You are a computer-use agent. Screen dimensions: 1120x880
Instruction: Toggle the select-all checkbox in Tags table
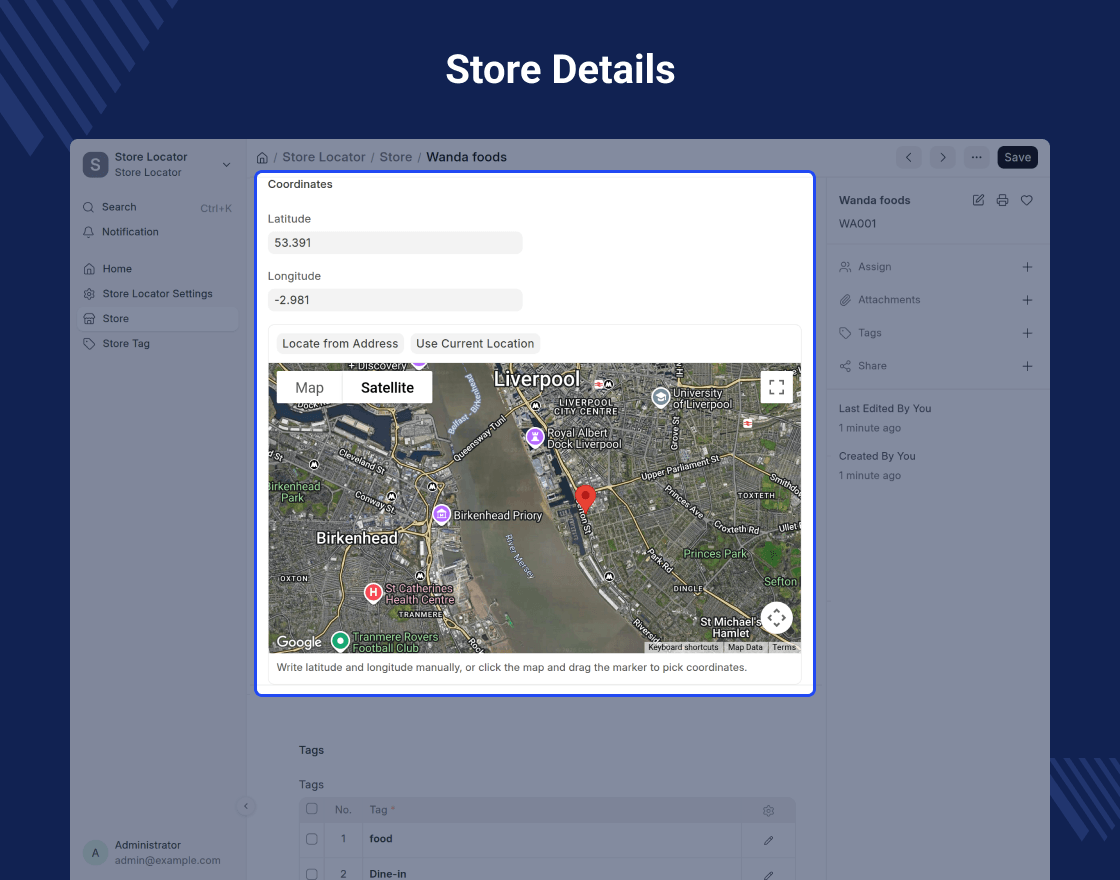(311, 809)
